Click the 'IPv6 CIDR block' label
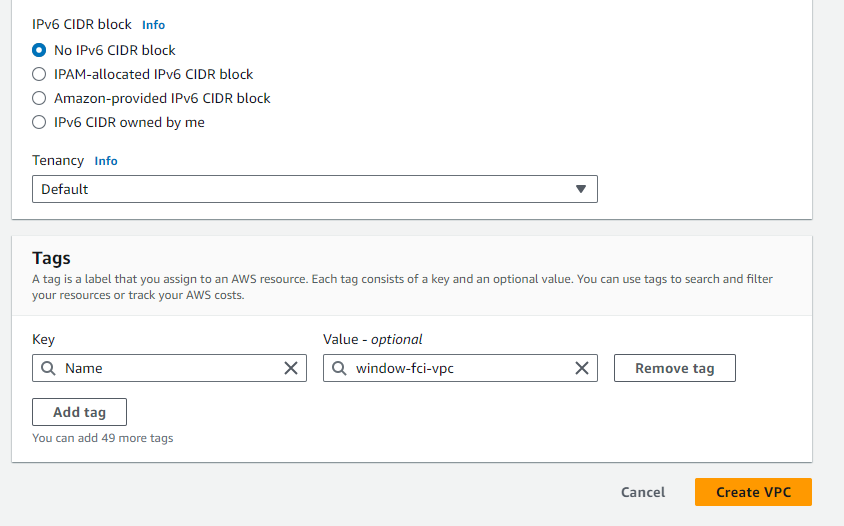The image size is (844, 526). [x=82, y=24]
